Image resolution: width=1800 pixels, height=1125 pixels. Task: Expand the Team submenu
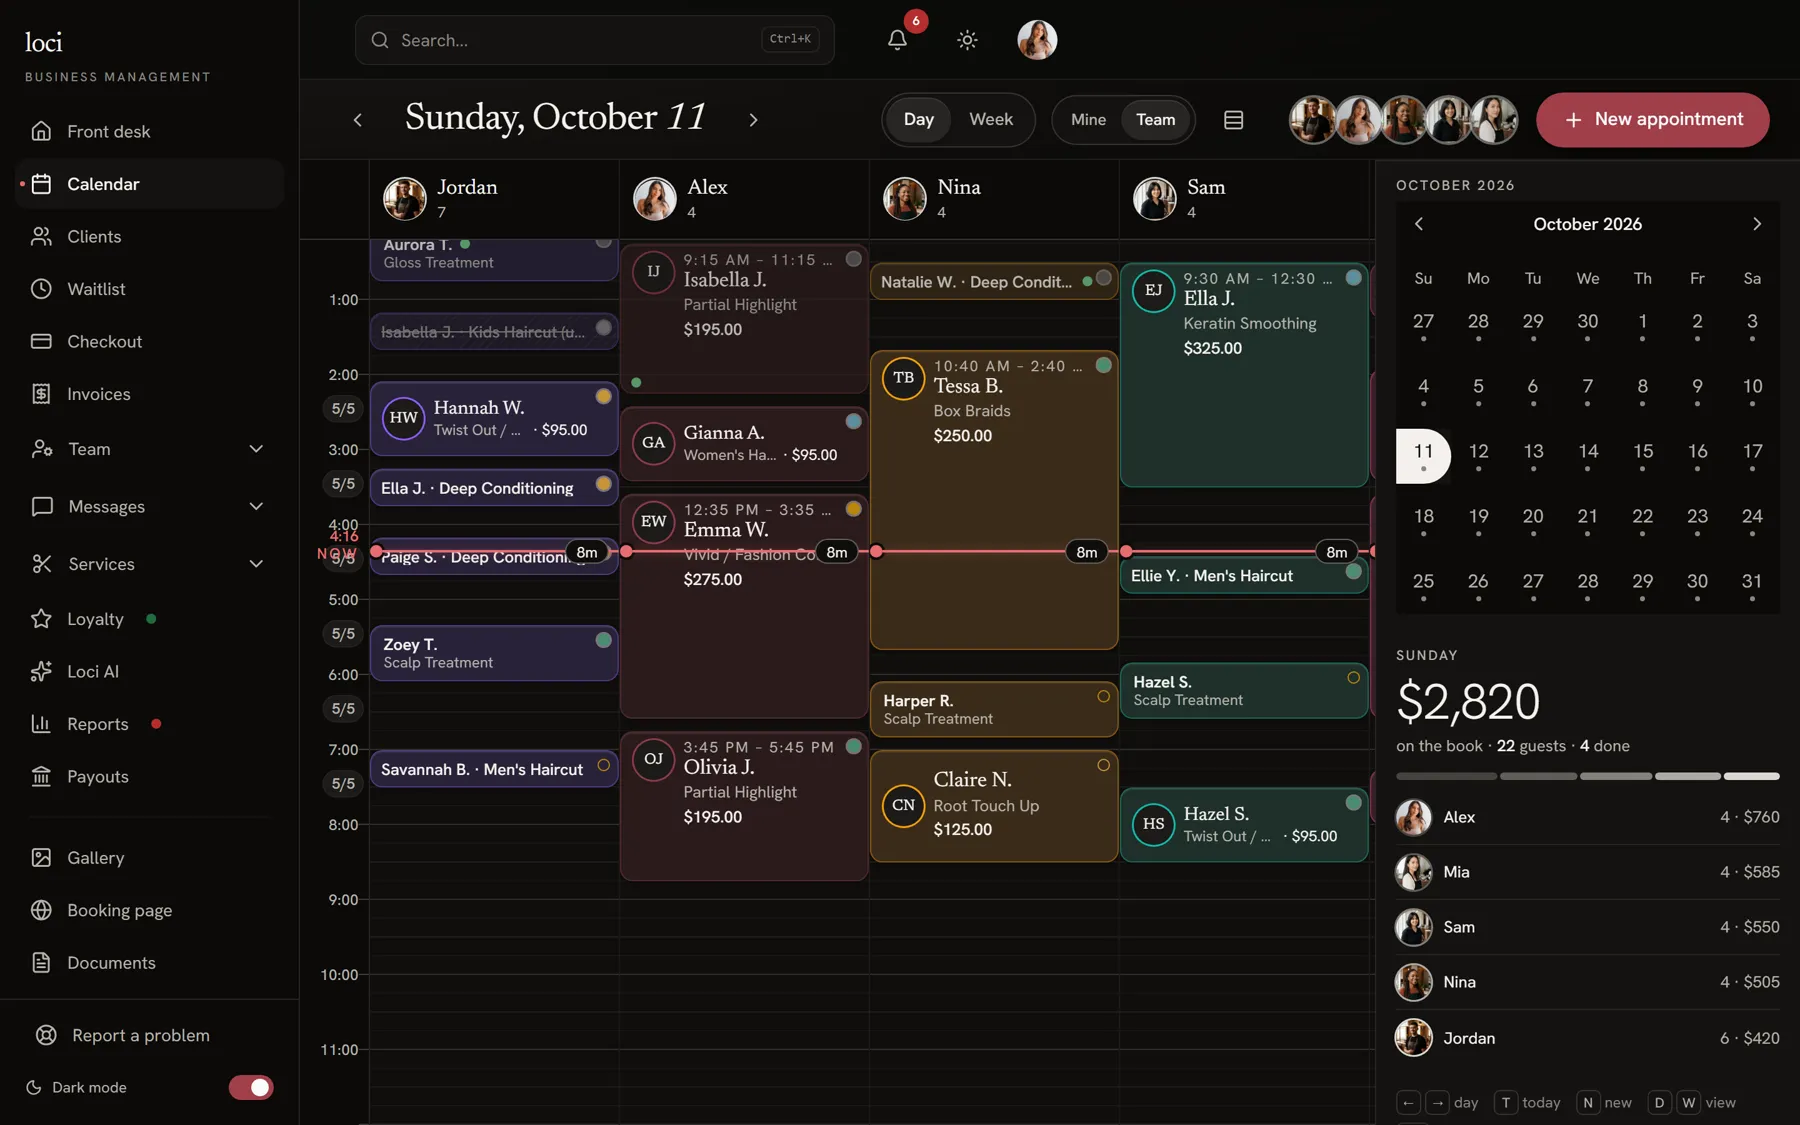[x=149, y=450]
